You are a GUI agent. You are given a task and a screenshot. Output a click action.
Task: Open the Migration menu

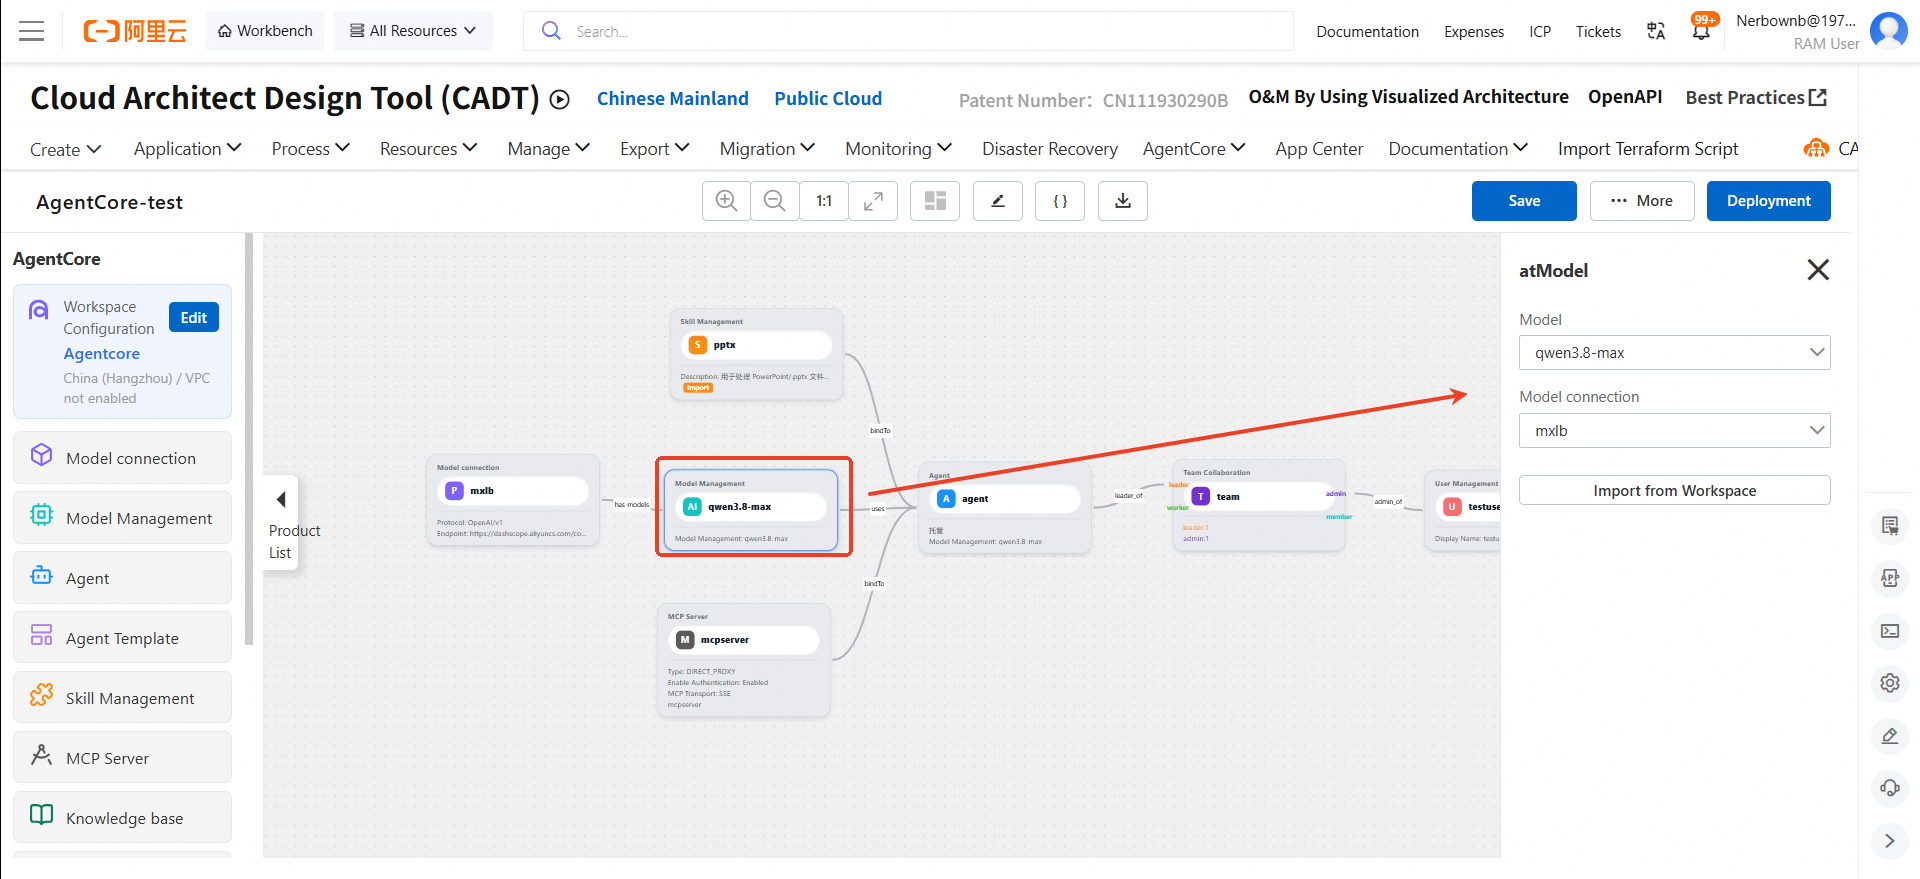tap(767, 148)
